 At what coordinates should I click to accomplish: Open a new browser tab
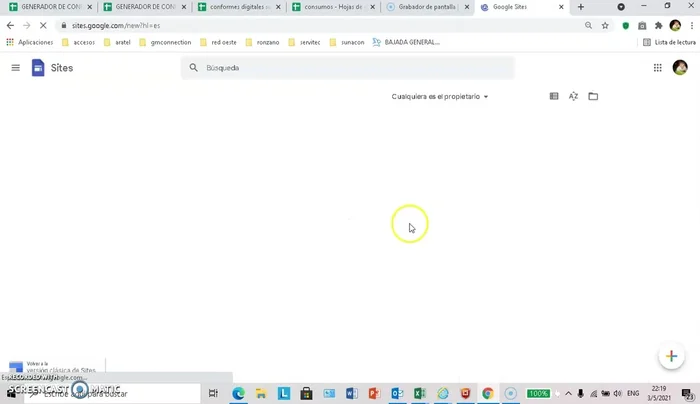click(581, 7)
